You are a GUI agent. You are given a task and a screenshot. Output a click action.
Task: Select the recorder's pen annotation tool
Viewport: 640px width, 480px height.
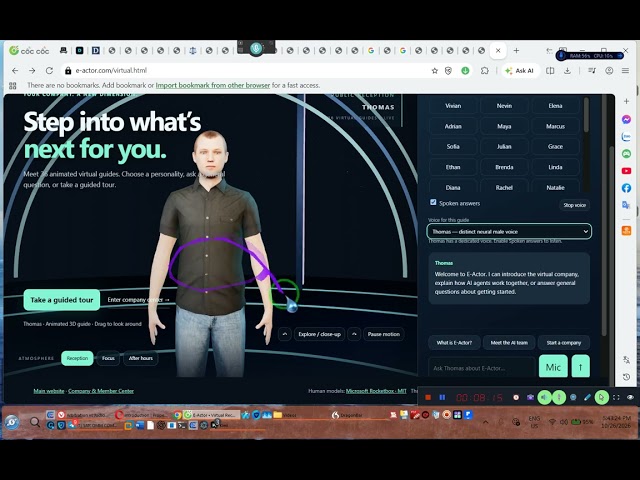(x=587, y=397)
